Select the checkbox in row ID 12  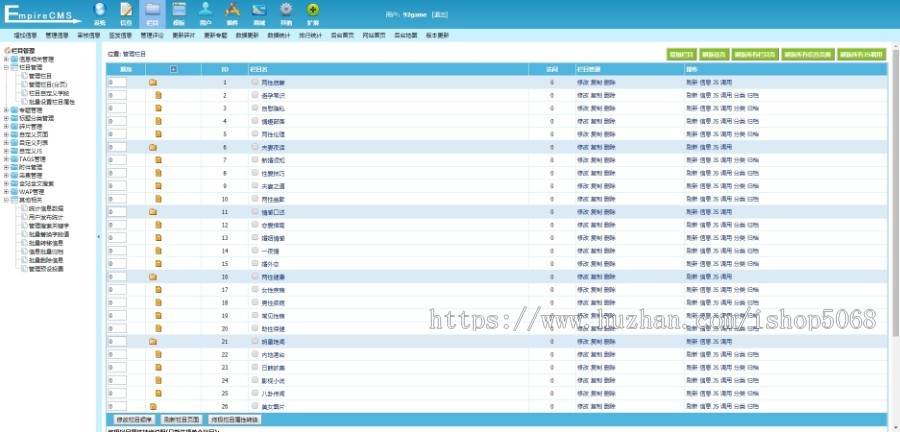(255, 225)
